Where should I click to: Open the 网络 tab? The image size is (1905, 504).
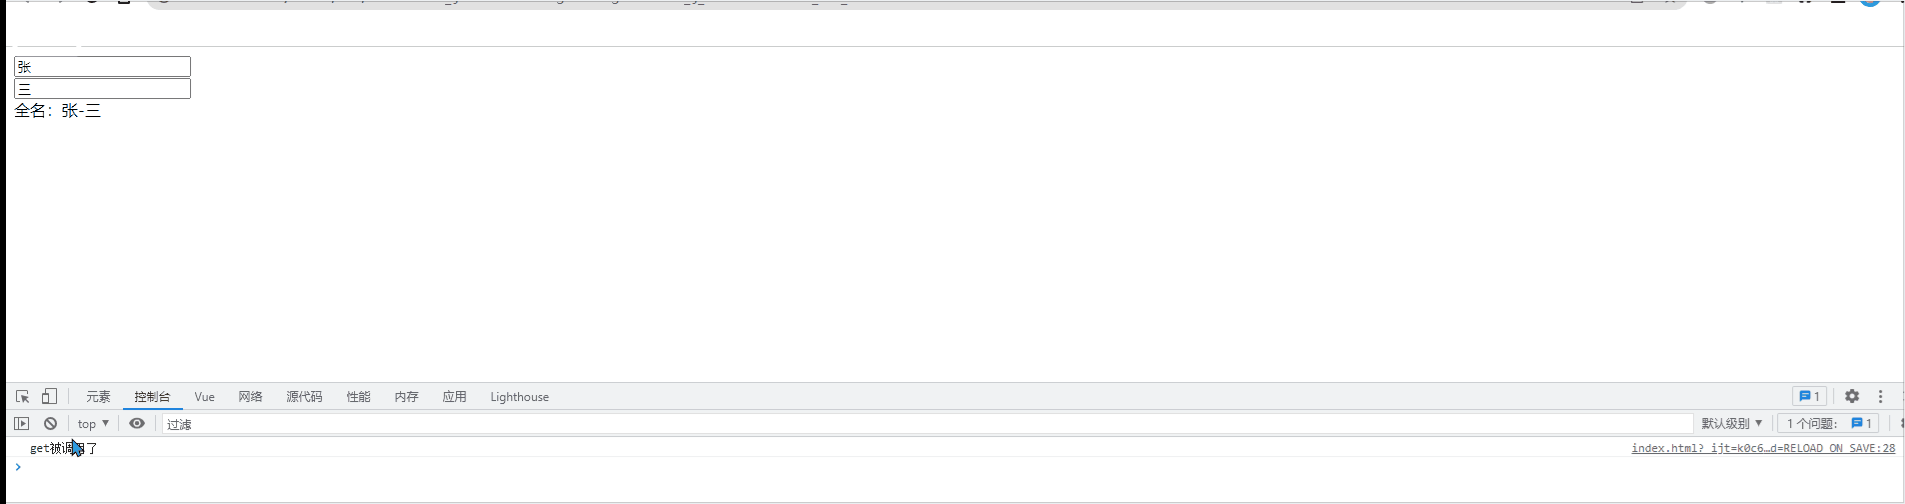(x=250, y=397)
